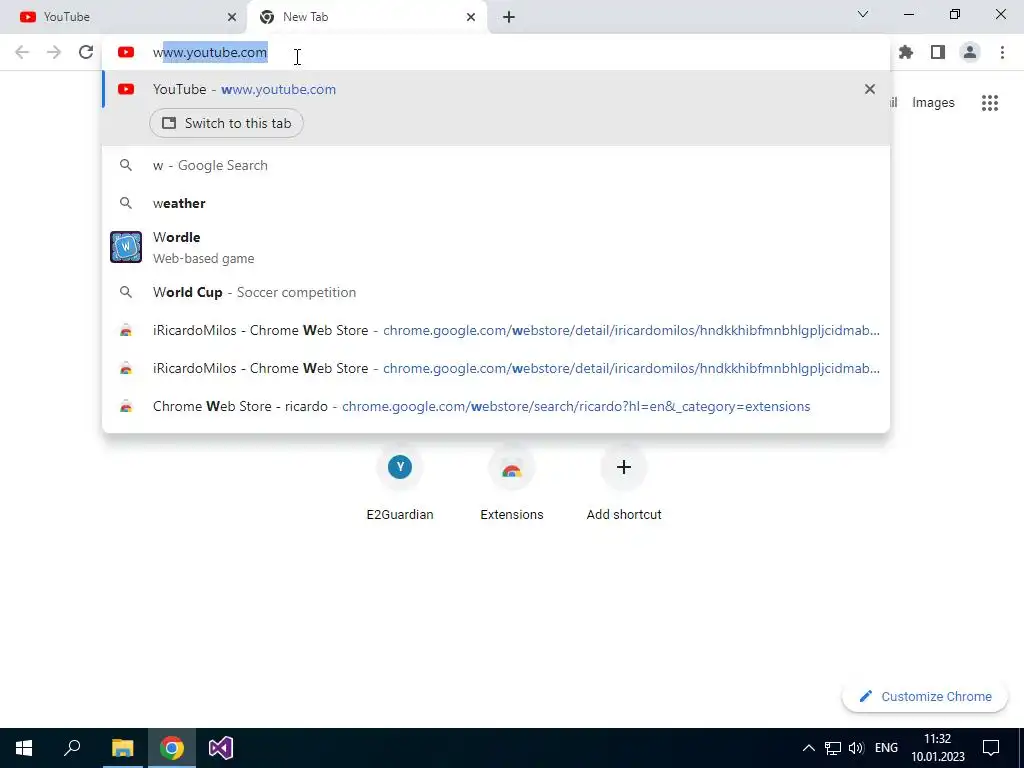1024x768 pixels.
Task: Open a new tab with plus button
Action: click(509, 17)
